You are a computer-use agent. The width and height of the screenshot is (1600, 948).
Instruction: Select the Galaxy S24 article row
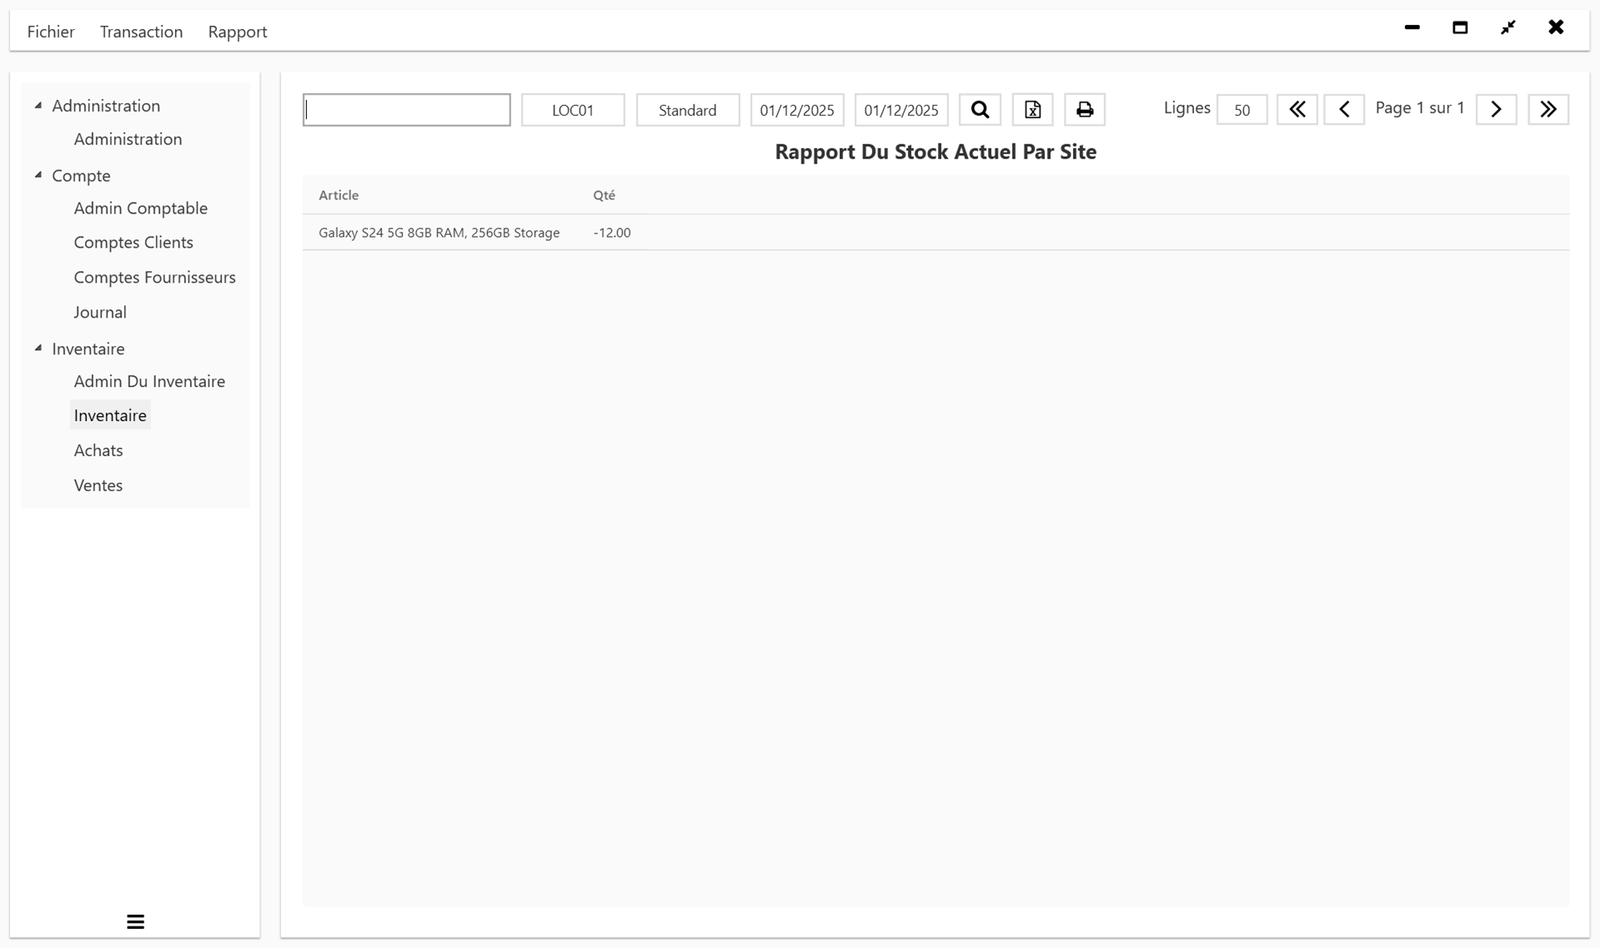click(x=438, y=232)
